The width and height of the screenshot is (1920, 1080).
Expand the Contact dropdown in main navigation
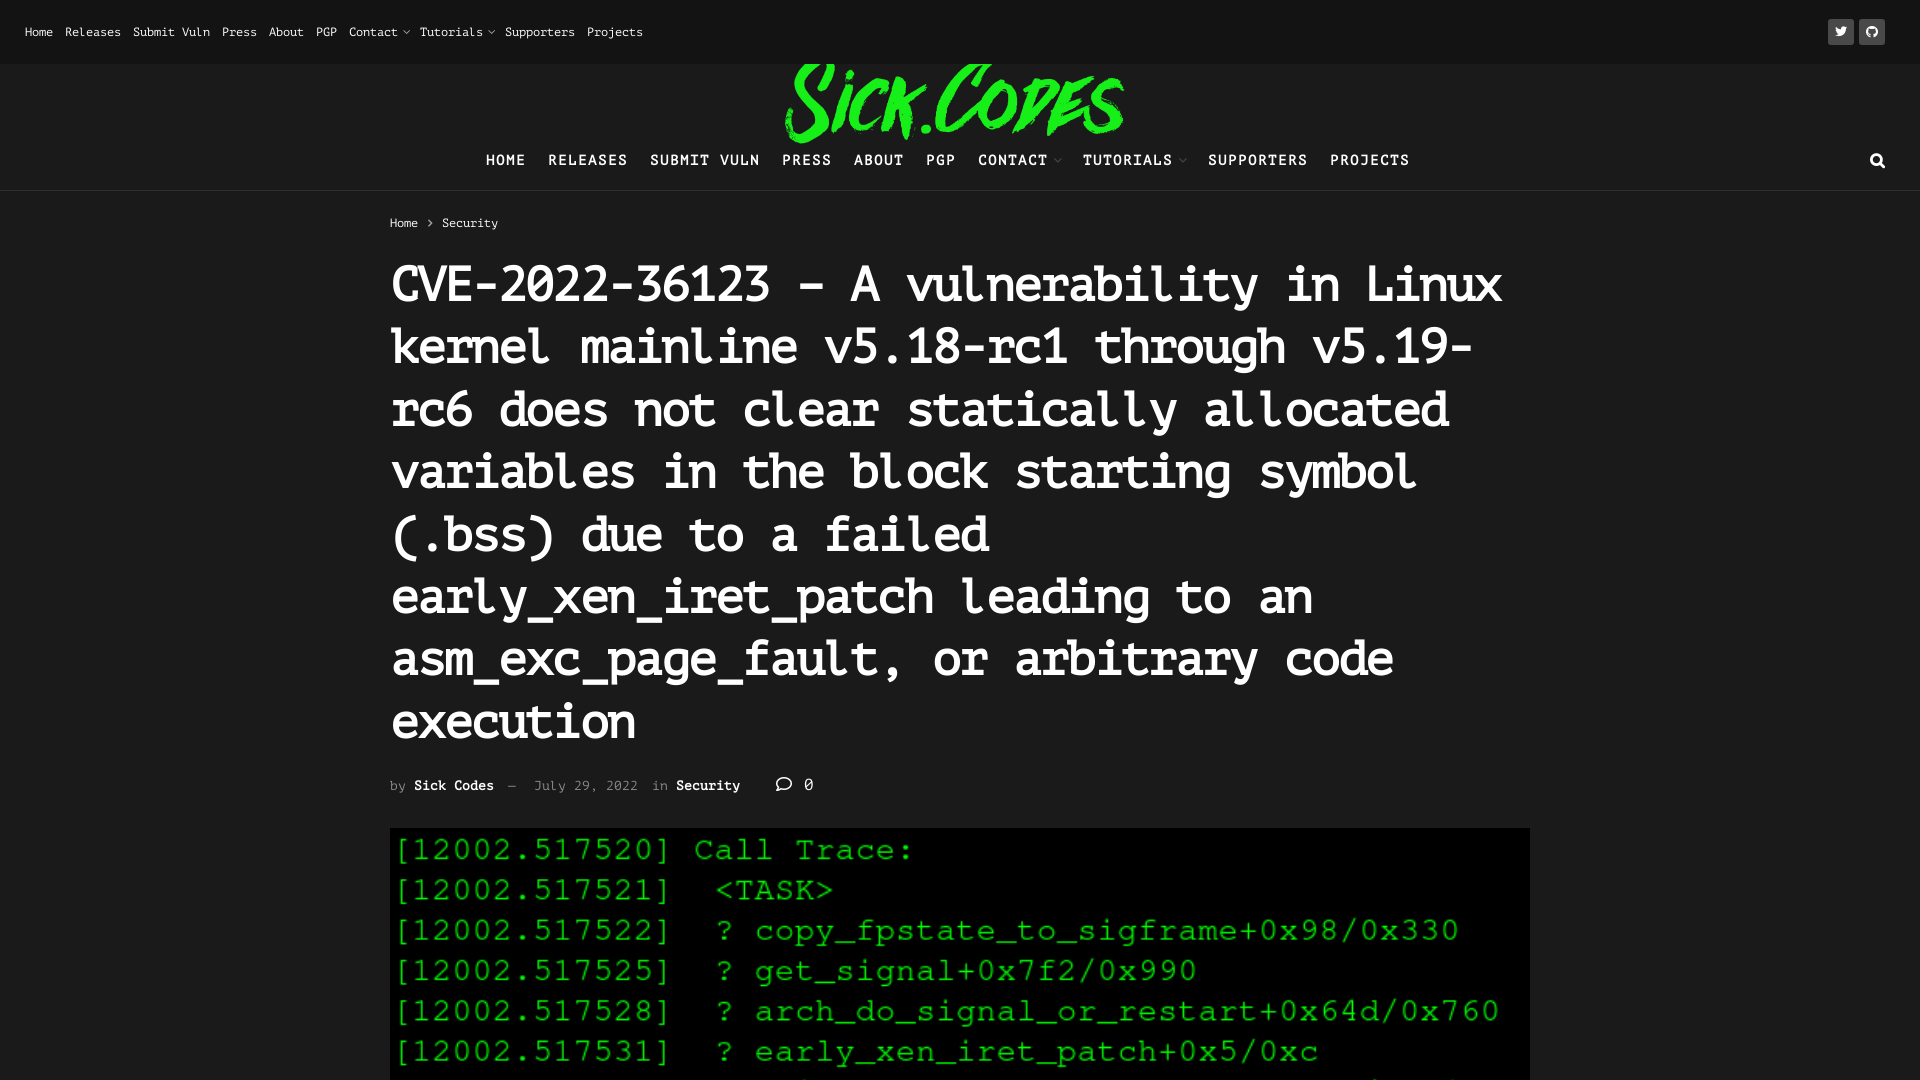point(1018,160)
